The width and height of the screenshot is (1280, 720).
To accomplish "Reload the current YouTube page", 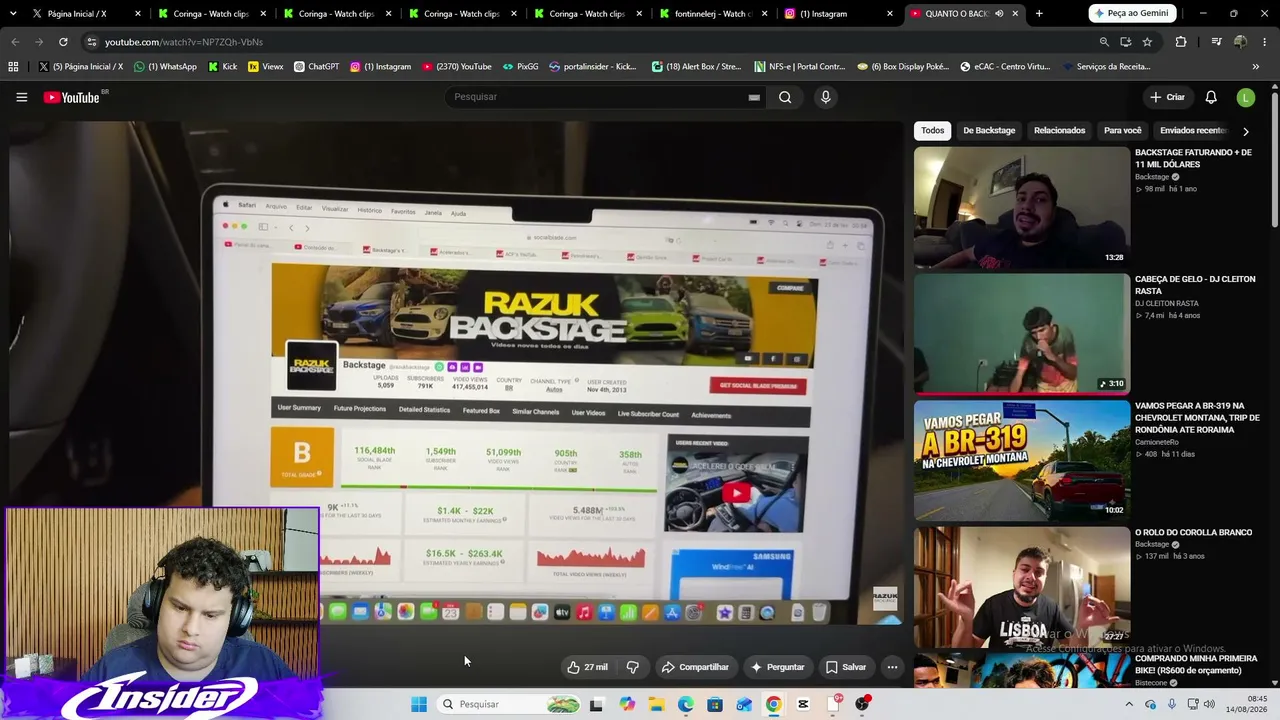I will coord(63,42).
